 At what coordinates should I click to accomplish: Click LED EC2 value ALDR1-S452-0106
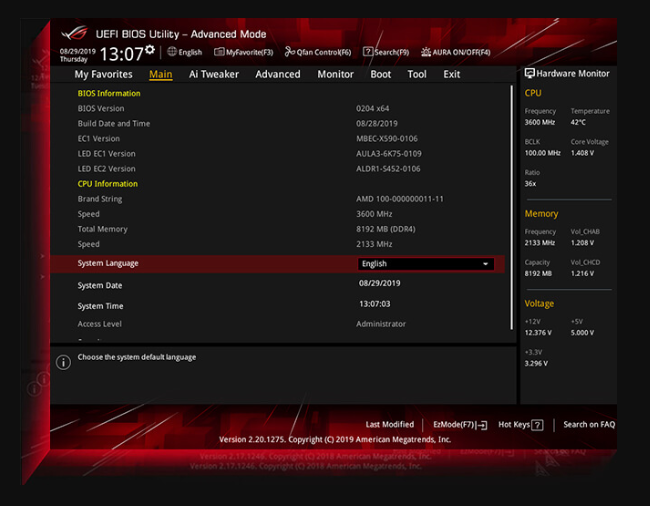click(388, 169)
